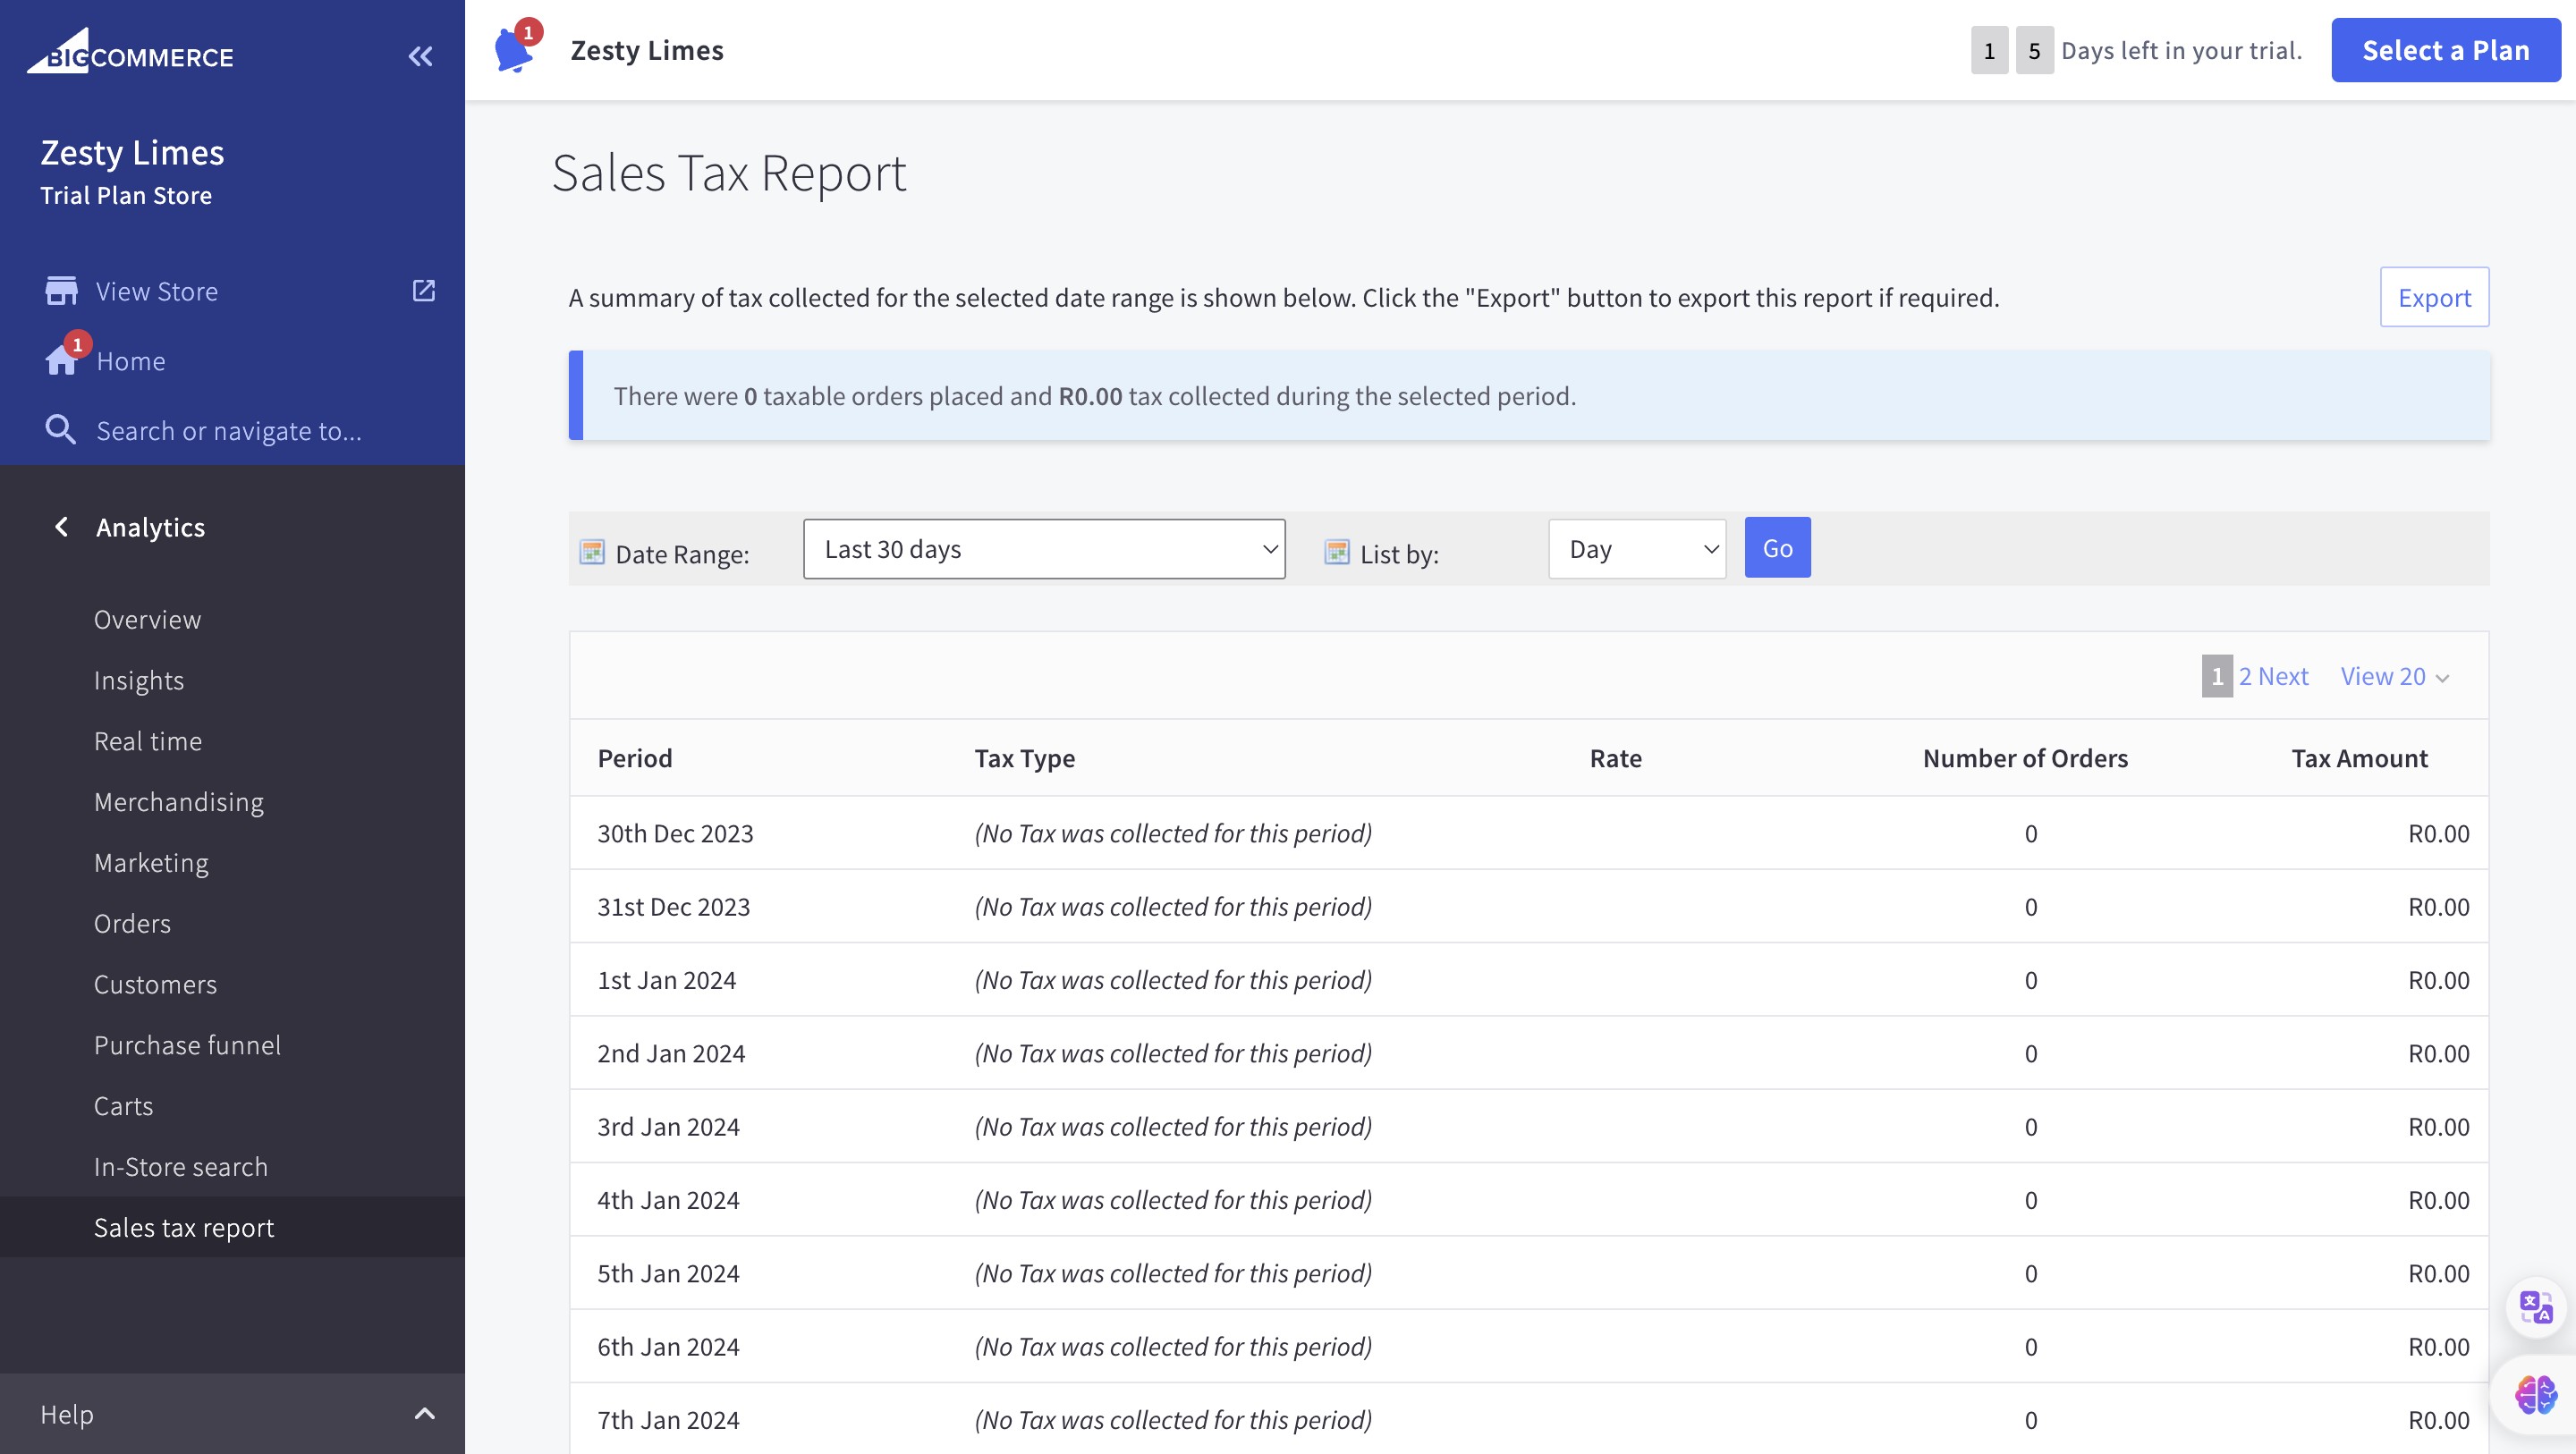The image size is (2576, 1454).
Task: Open the brain assistant icon
Action: (x=2535, y=1394)
